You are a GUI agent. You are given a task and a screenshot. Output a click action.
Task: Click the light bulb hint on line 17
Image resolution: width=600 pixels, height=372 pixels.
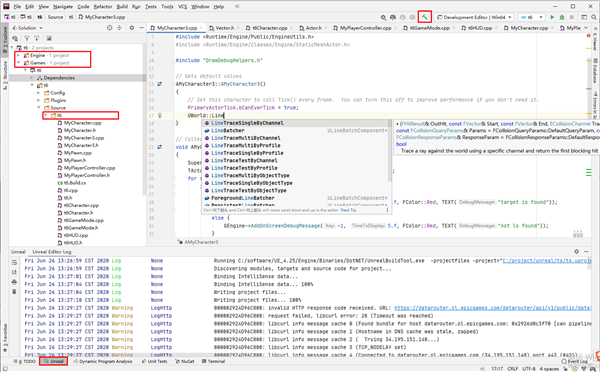pyautogui.click(x=160, y=115)
